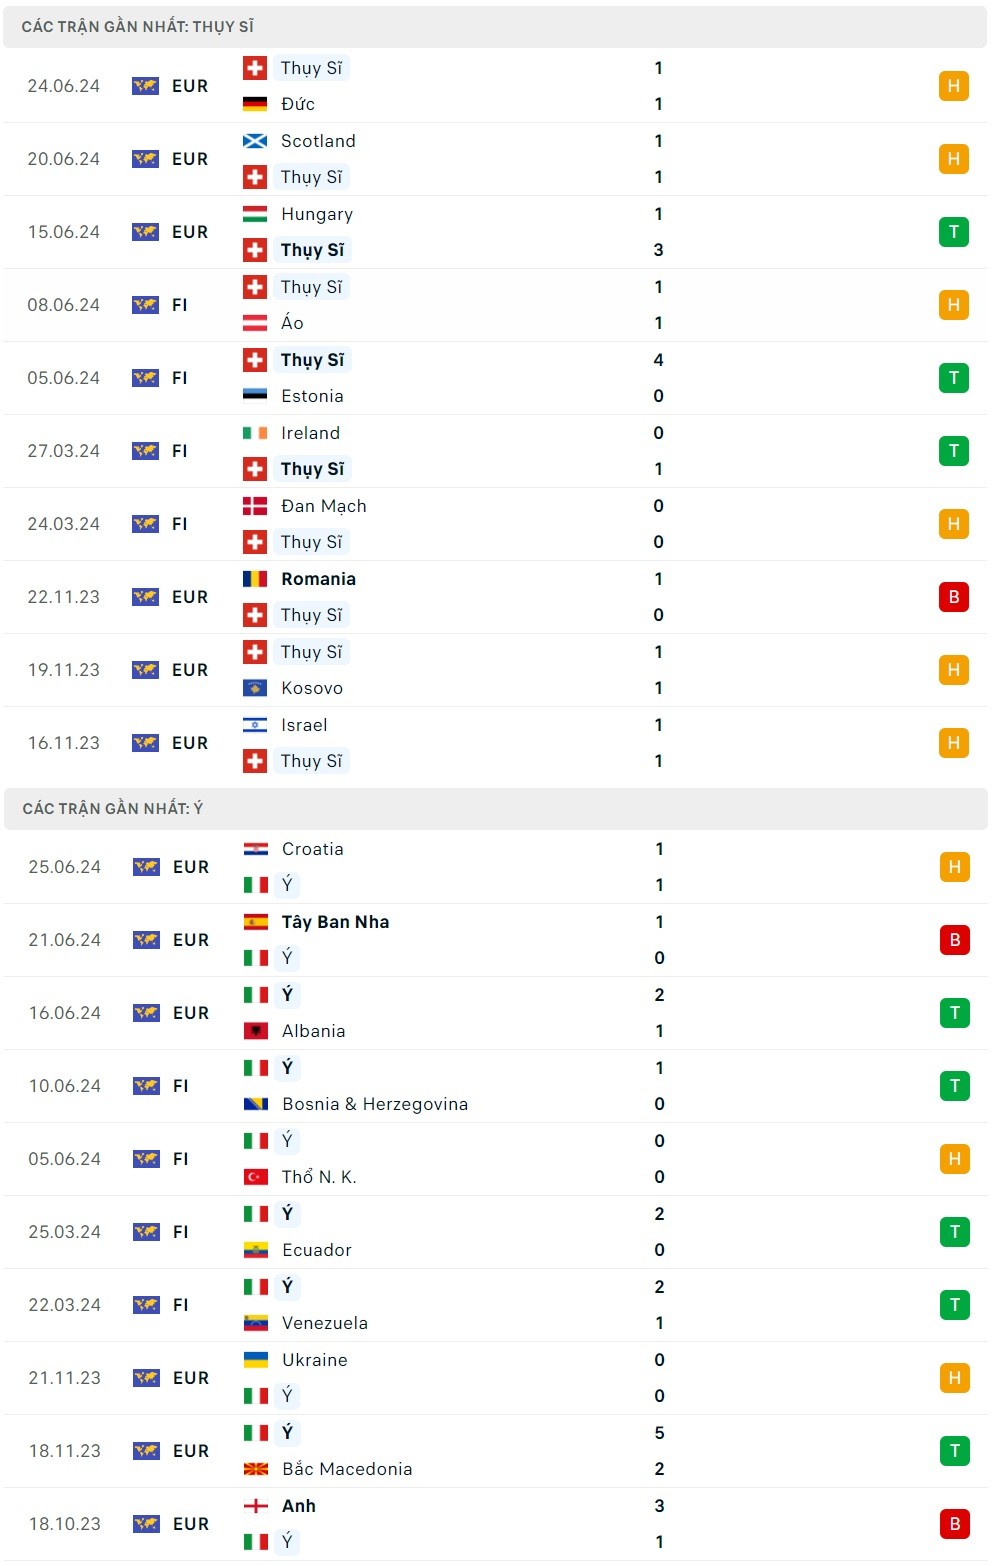The height and width of the screenshot is (1566, 999).
Task: Click the Croatia flag icon
Action: click(x=256, y=849)
